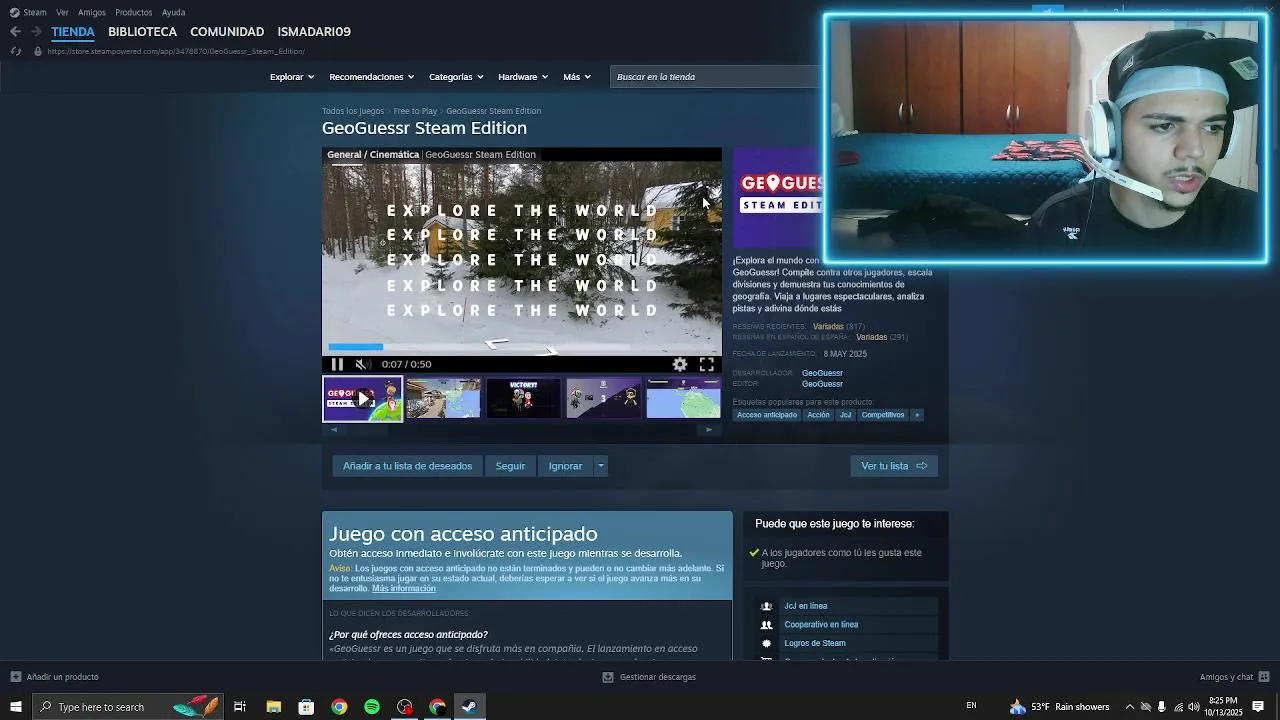
Task: Open the street view and map screenshot thumbnail
Action: point(443,398)
